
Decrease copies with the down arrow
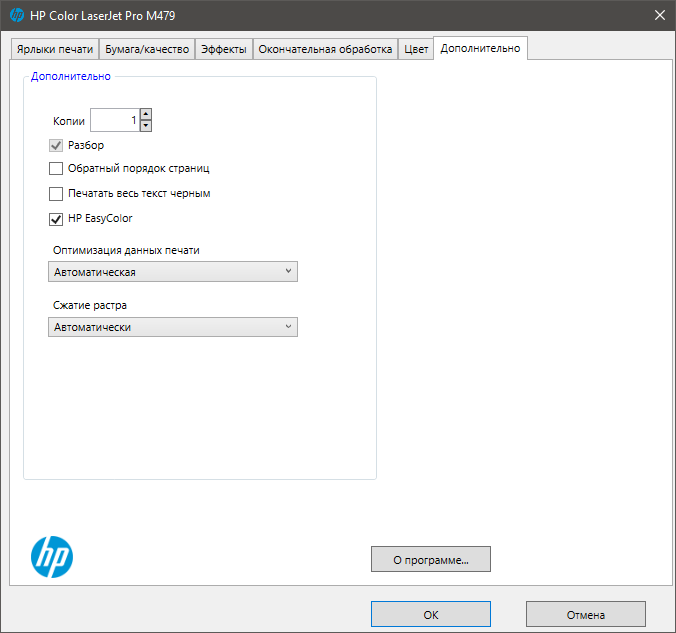146,126
